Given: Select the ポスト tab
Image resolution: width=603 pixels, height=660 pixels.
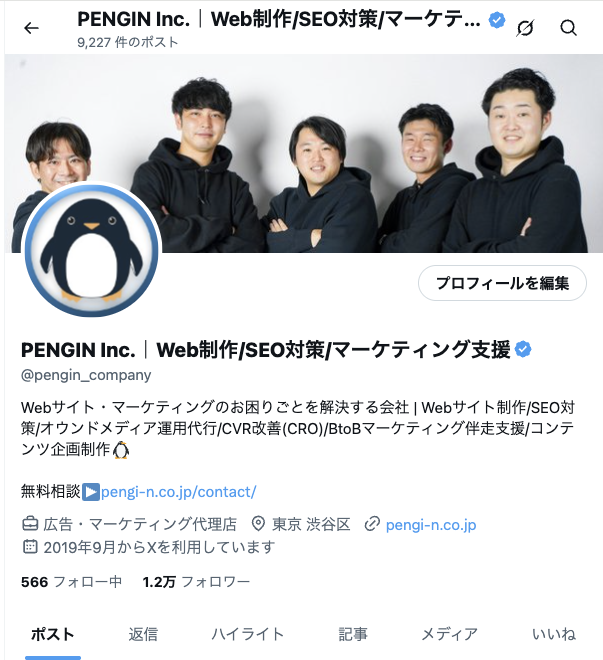Looking at the screenshot, I should tap(53, 634).
